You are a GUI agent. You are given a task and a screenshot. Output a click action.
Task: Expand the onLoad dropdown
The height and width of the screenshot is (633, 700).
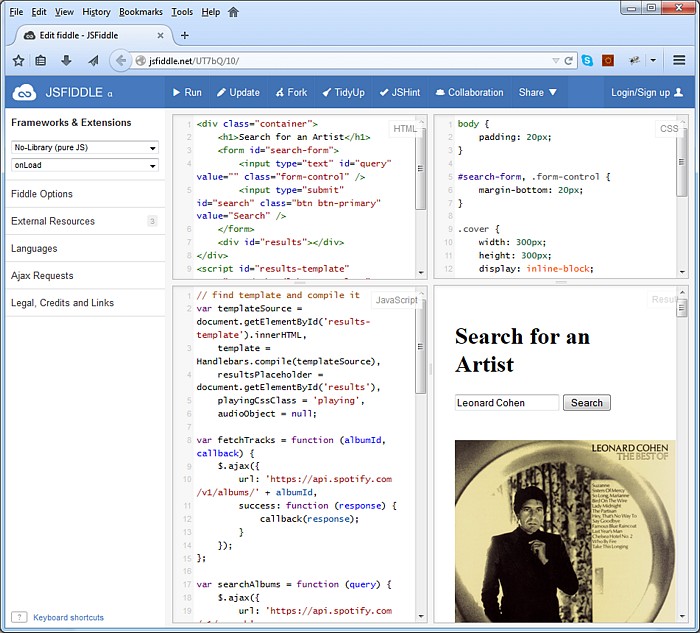coord(85,165)
